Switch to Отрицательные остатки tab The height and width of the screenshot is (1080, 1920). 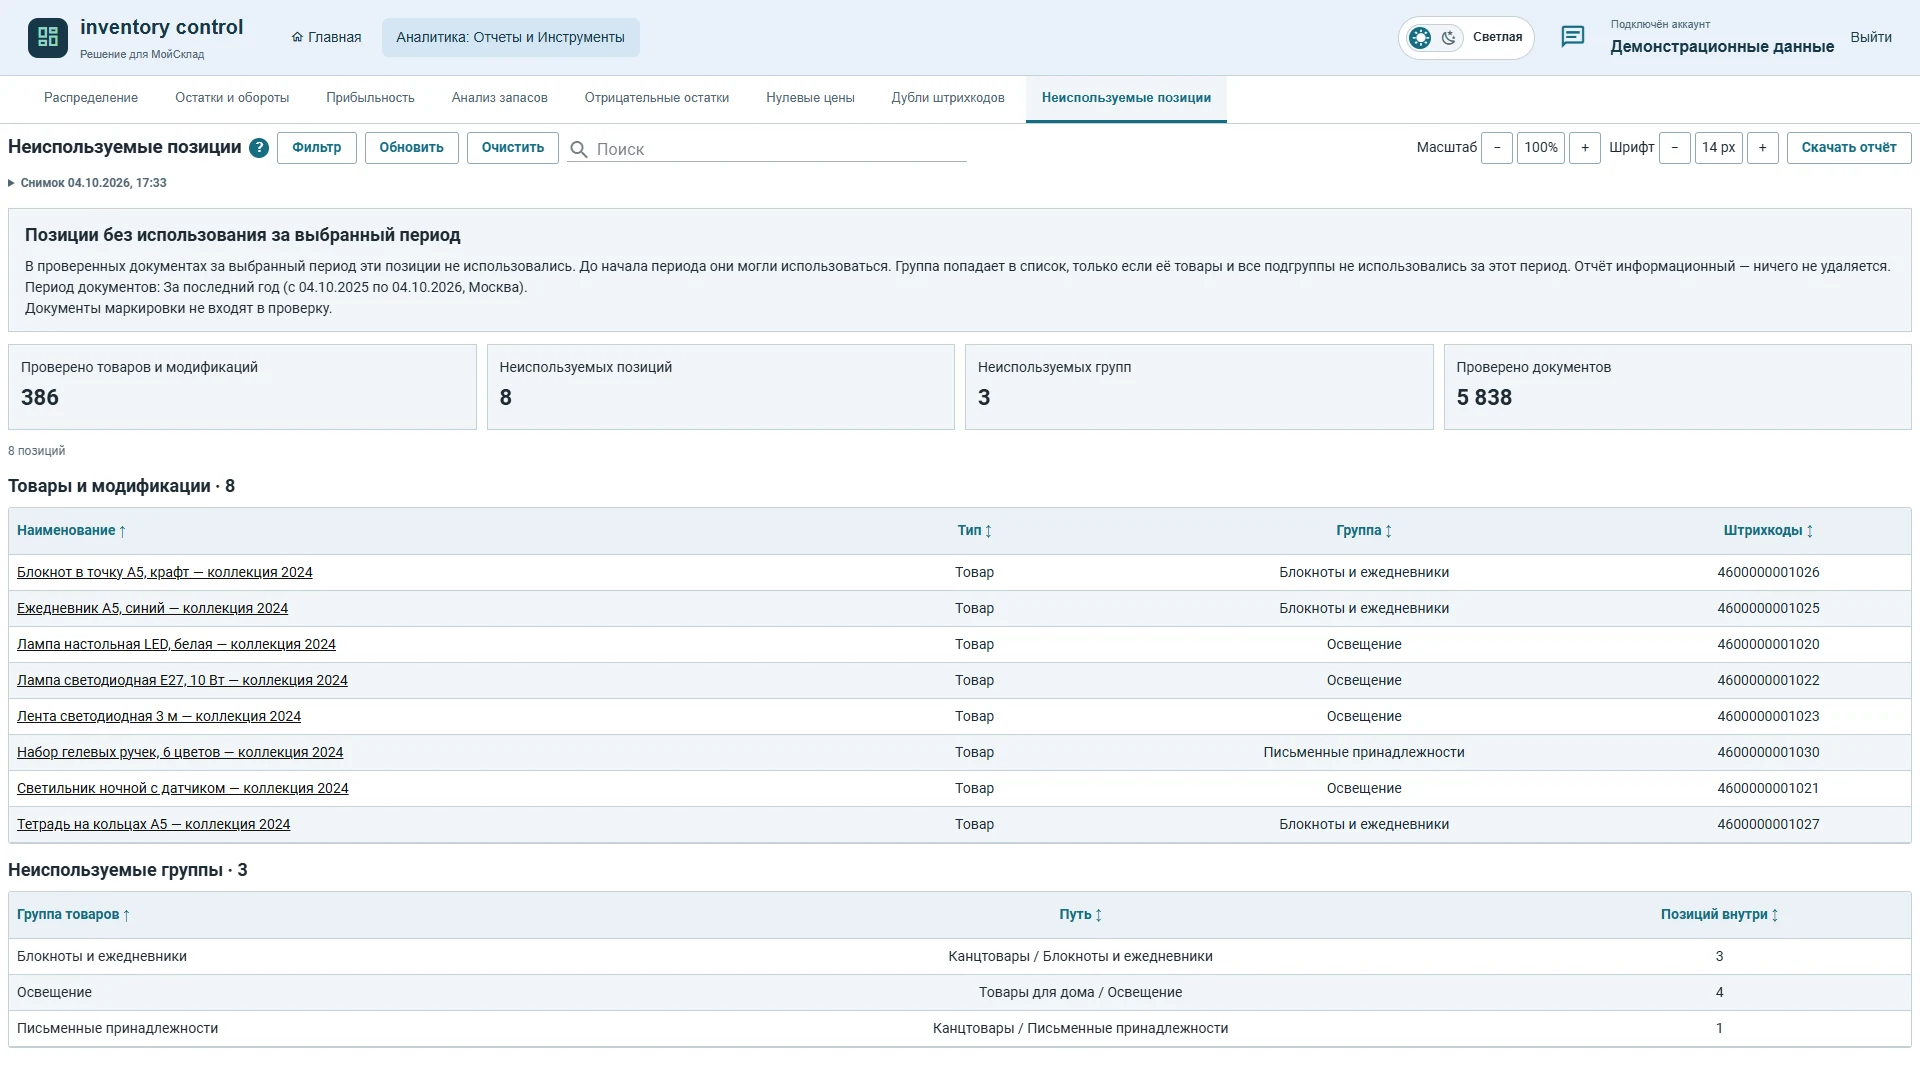click(x=657, y=98)
